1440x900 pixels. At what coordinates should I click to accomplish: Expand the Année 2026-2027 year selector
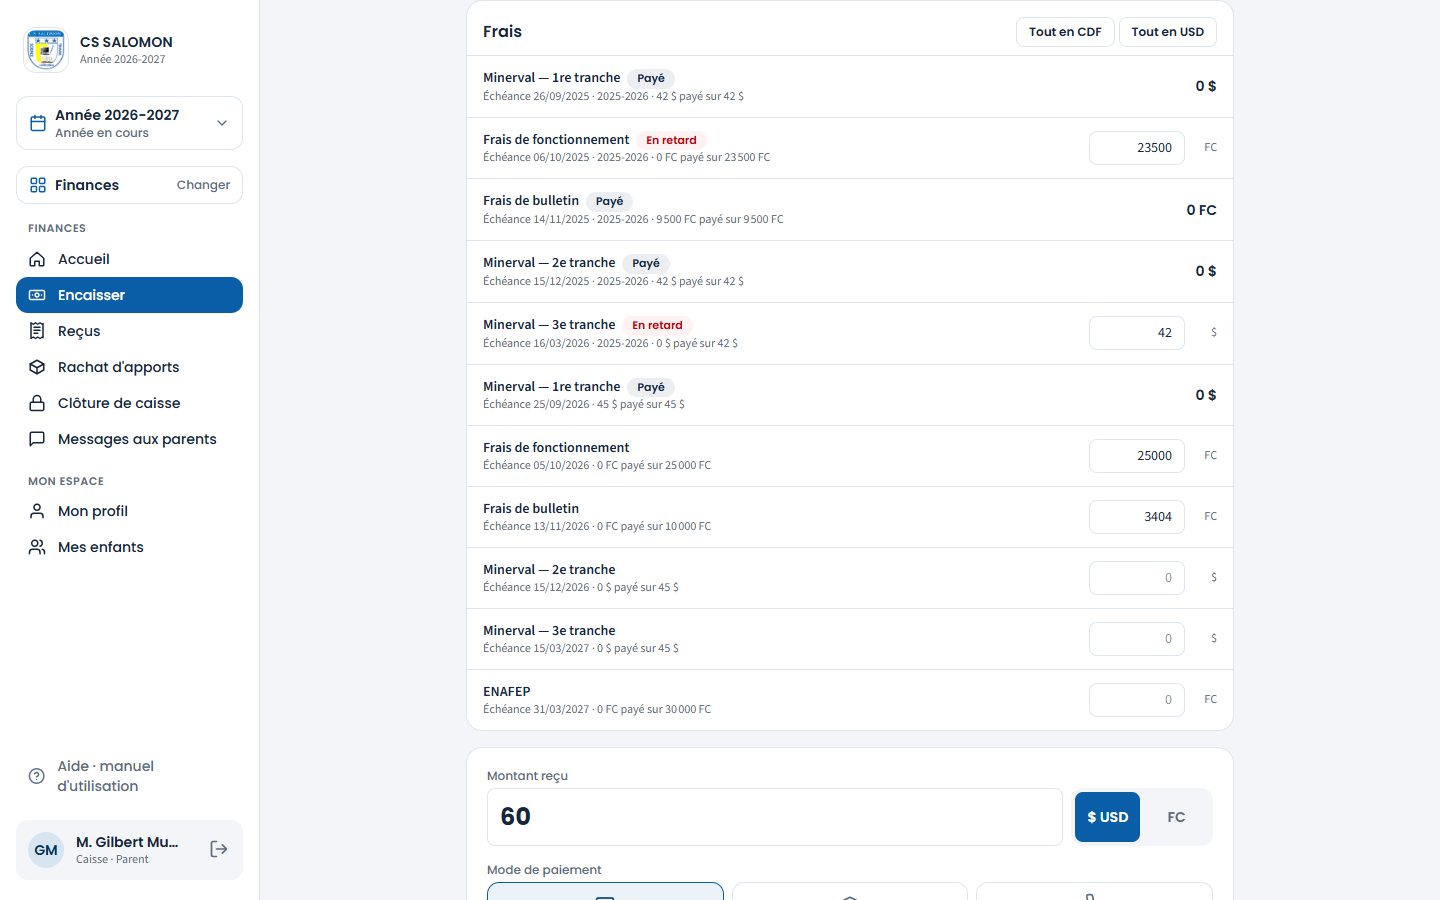point(129,123)
